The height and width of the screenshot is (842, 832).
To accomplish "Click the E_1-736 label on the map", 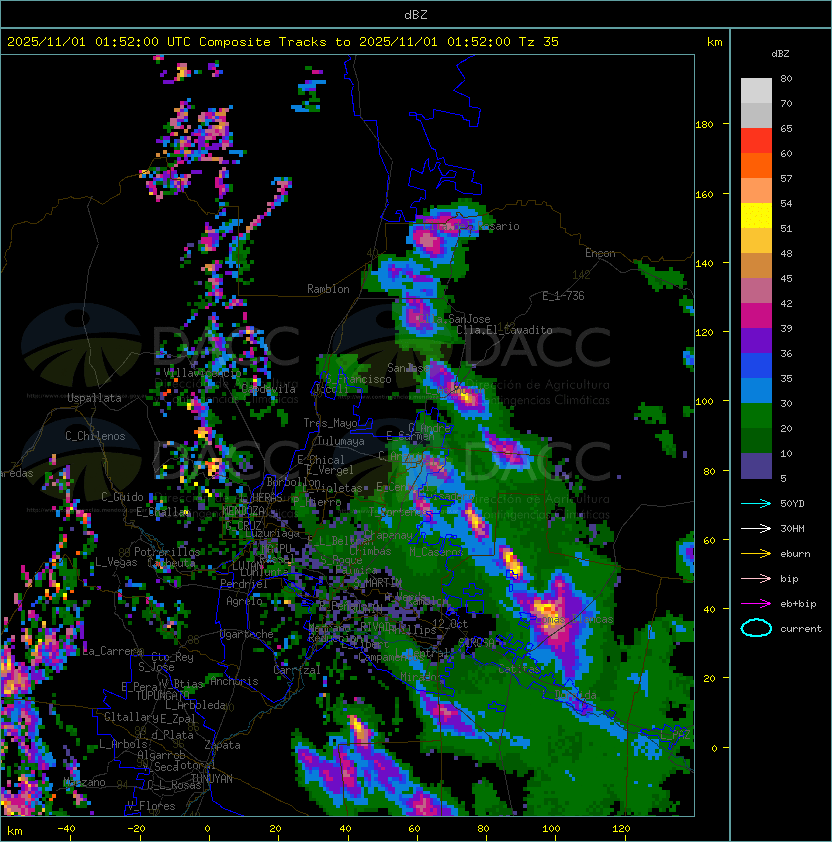I will click(563, 296).
